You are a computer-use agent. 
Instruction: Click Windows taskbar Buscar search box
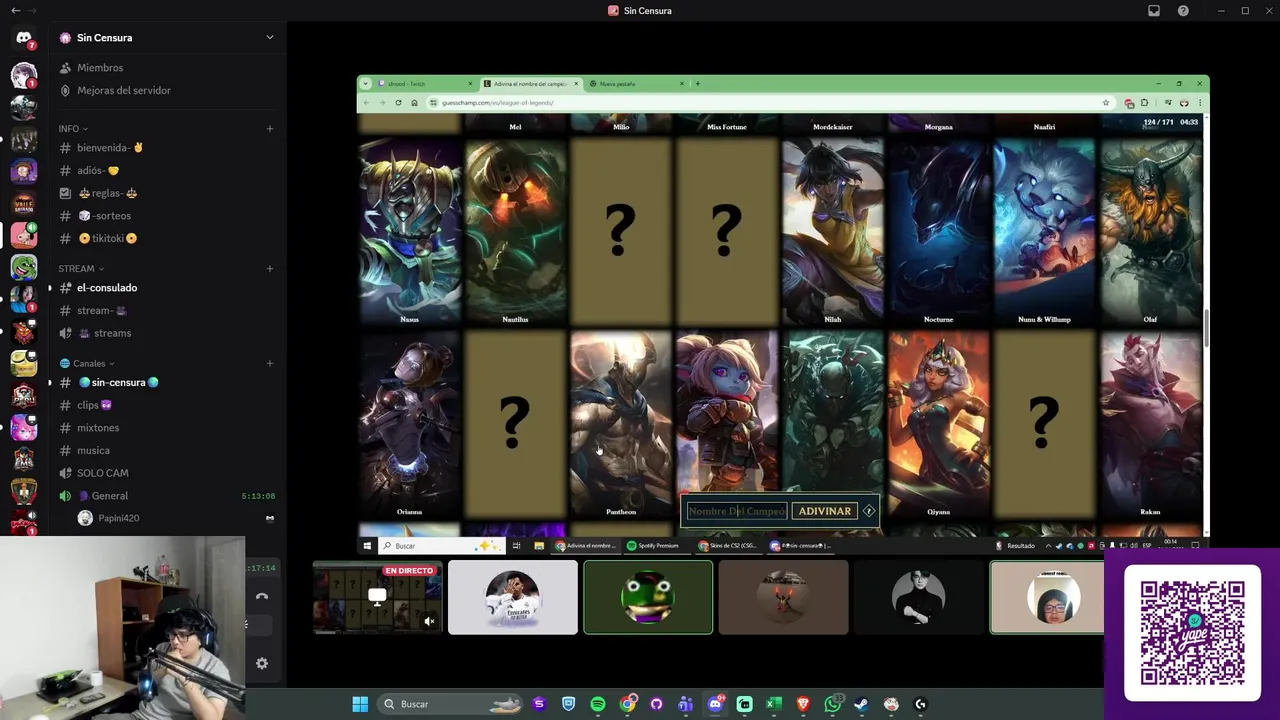tap(451, 704)
